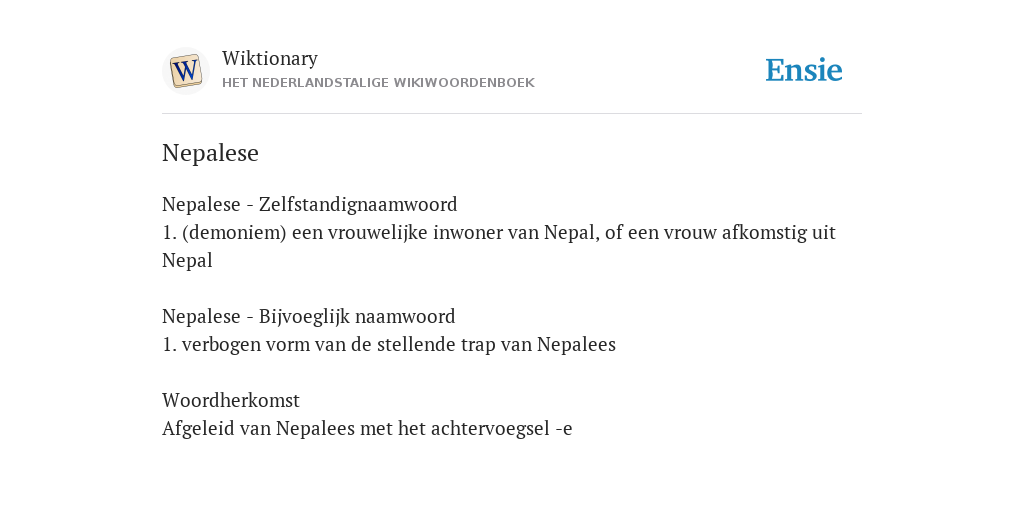
Task: Click the Nepalese heading
Action: coord(210,153)
